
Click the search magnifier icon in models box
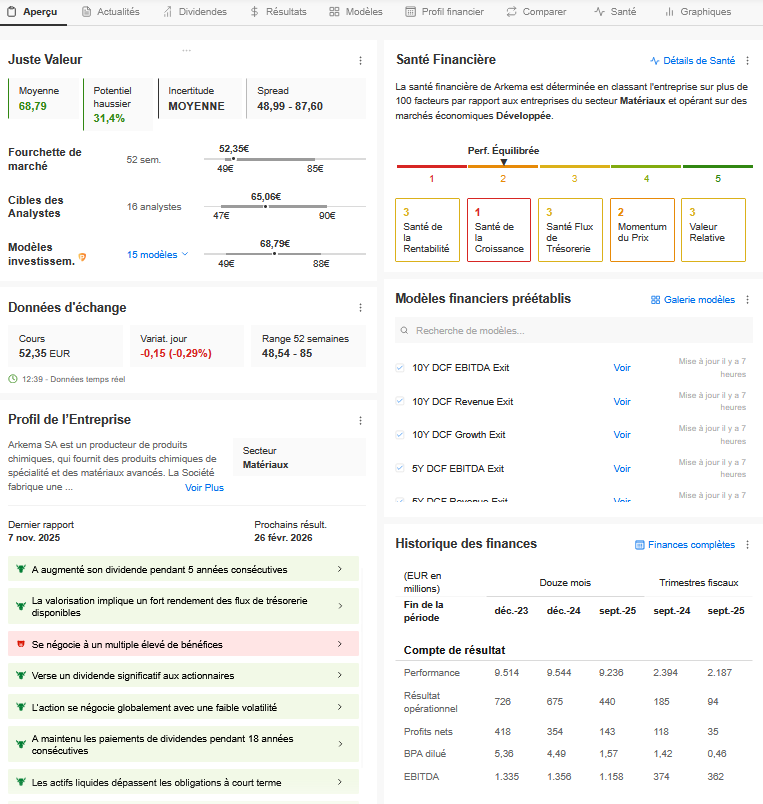(404, 331)
